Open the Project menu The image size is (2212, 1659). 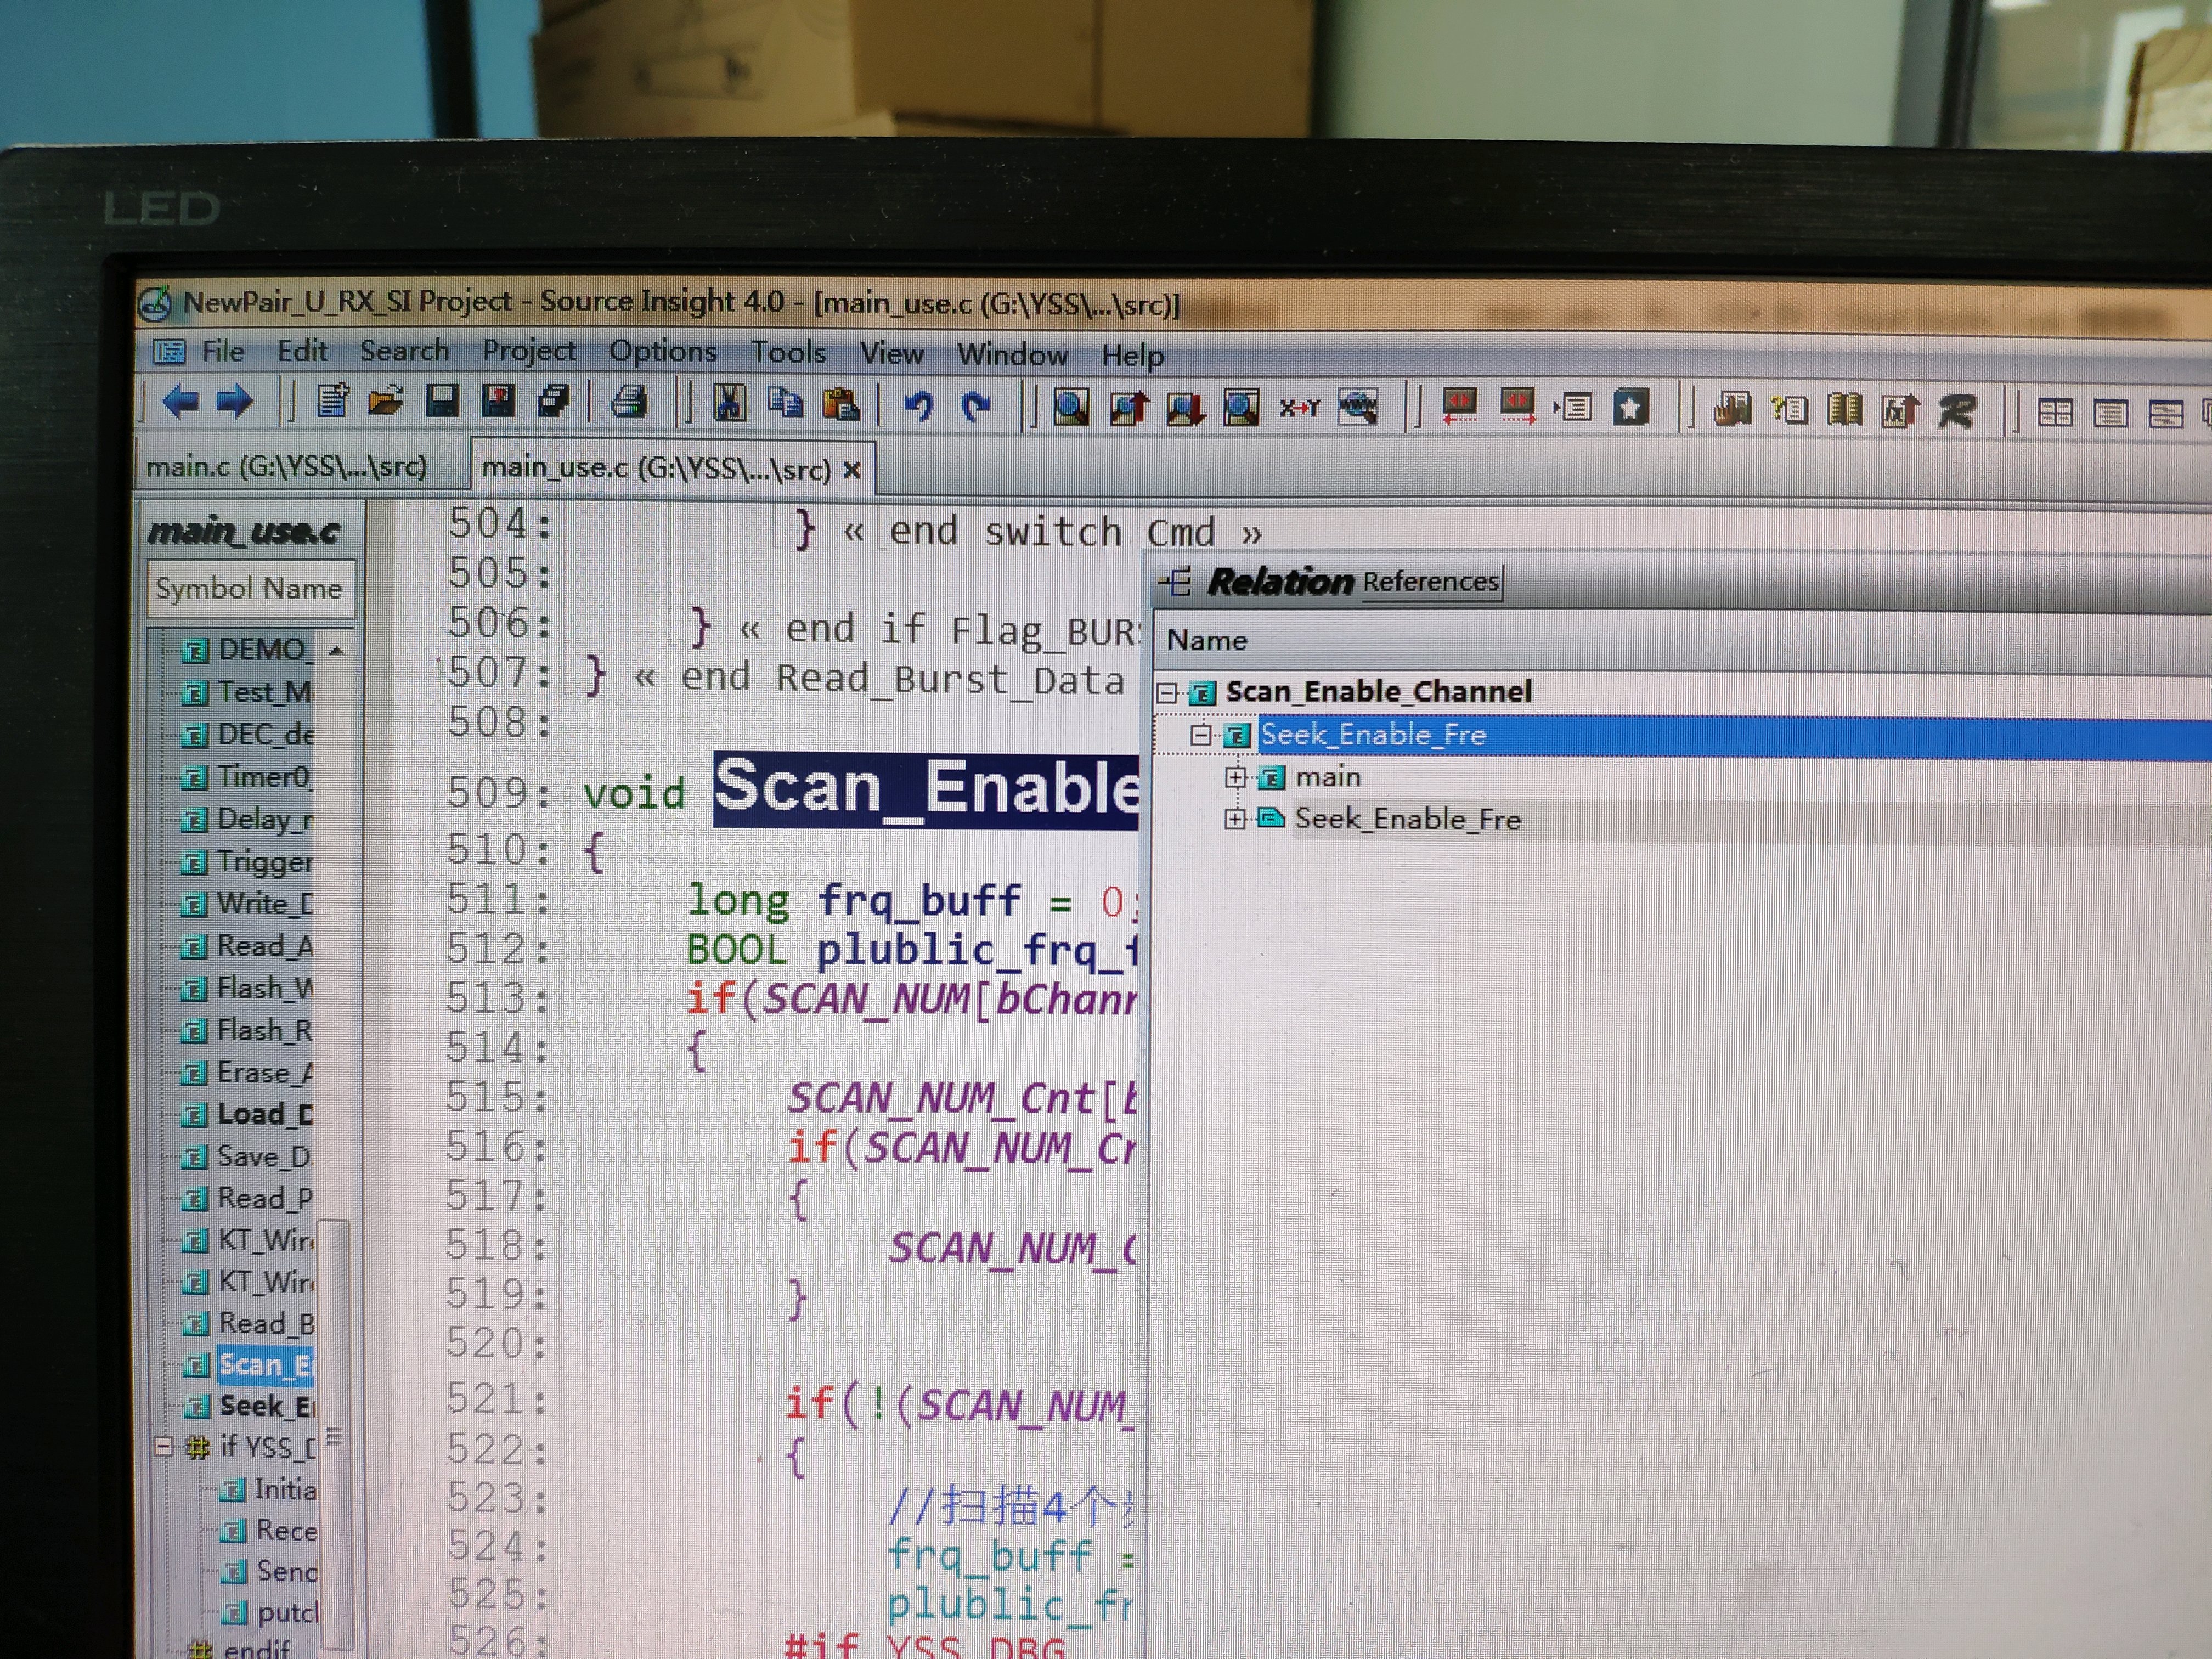529,351
